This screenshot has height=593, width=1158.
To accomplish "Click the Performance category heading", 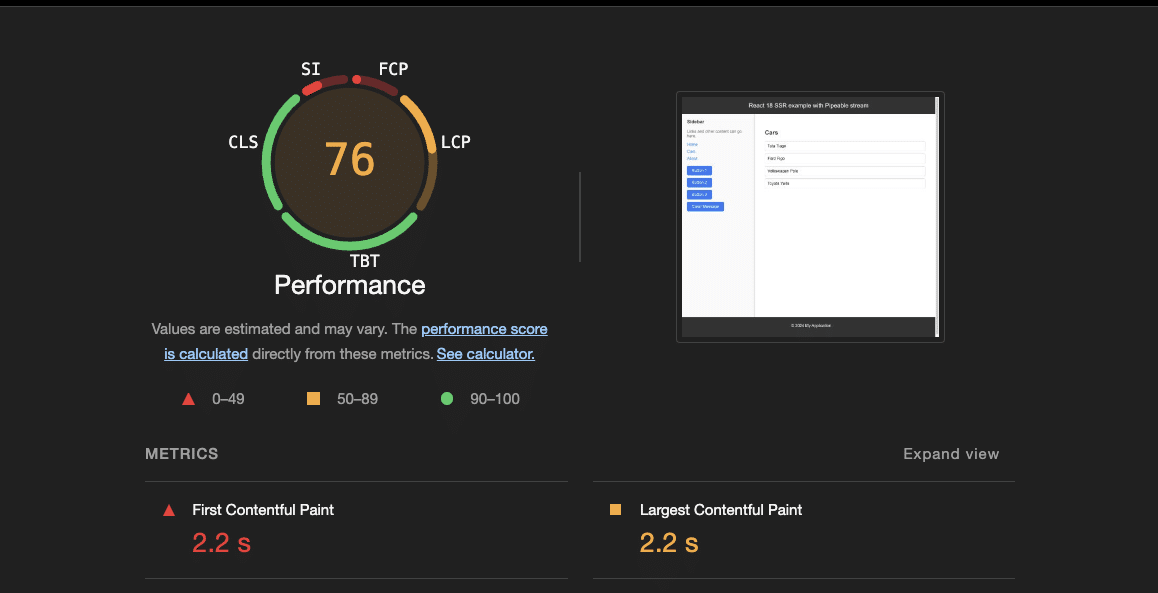I will tap(350, 286).
